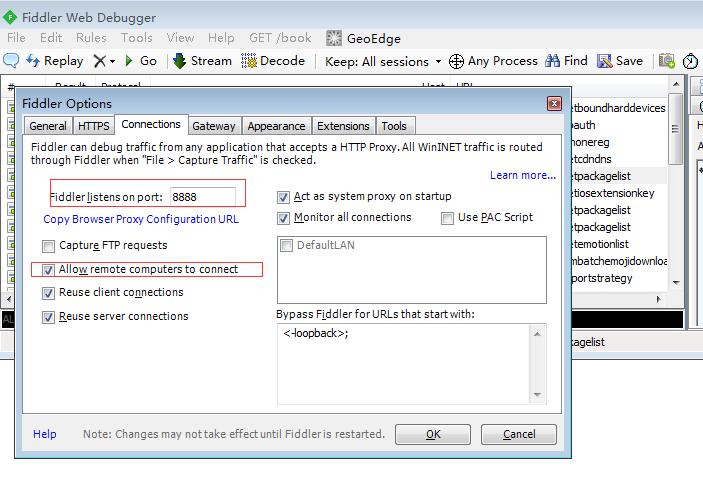Open the File menu
Viewport: 703px width, 481px height.
(17, 38)
